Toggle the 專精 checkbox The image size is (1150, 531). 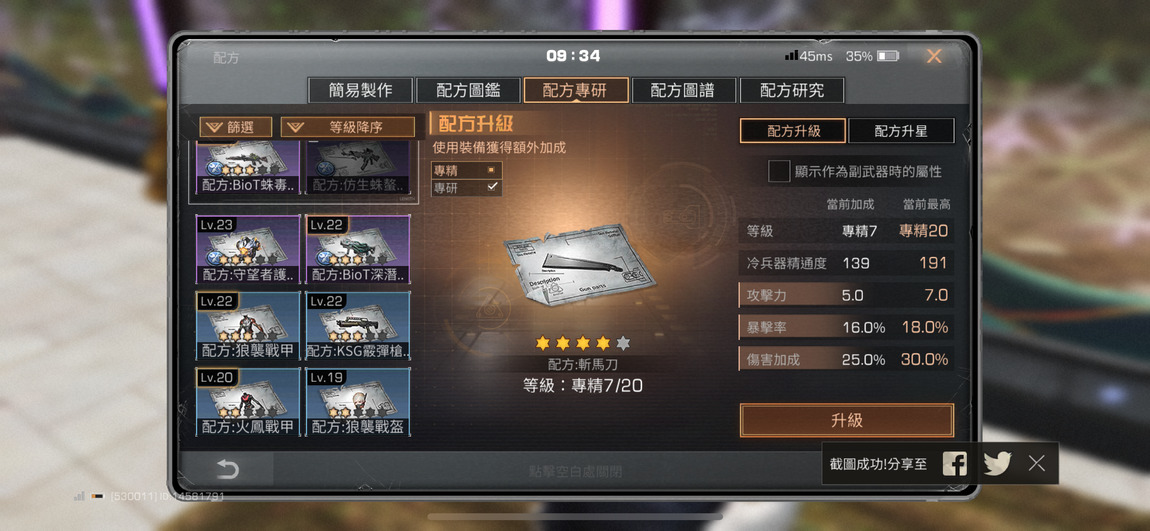(x=493, y=169)
